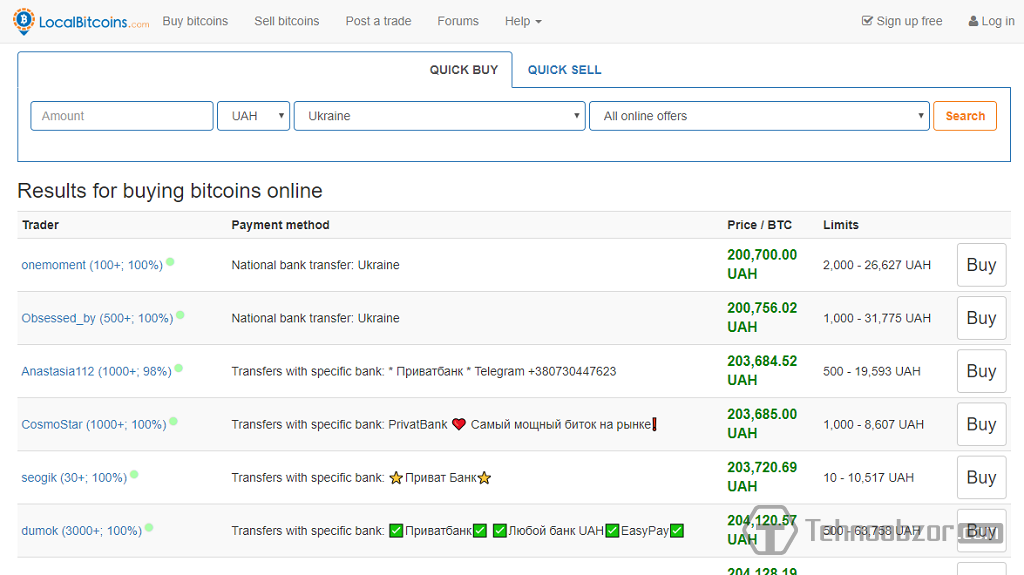Viewport: 1024px width, 575px height.
Task: Click limits 10 - 10,517 UAH
Action: (869, 478)
